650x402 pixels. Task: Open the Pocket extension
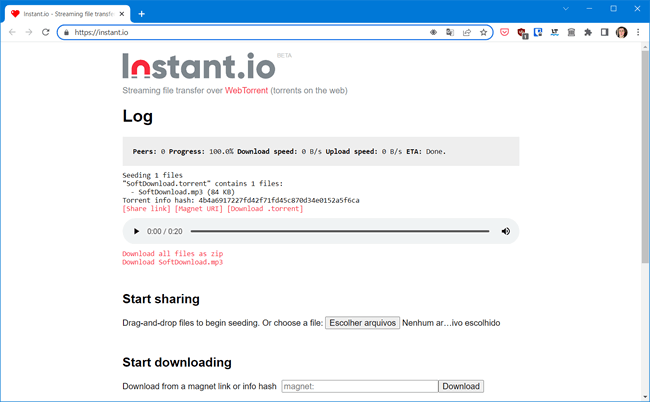click(504, 32)
